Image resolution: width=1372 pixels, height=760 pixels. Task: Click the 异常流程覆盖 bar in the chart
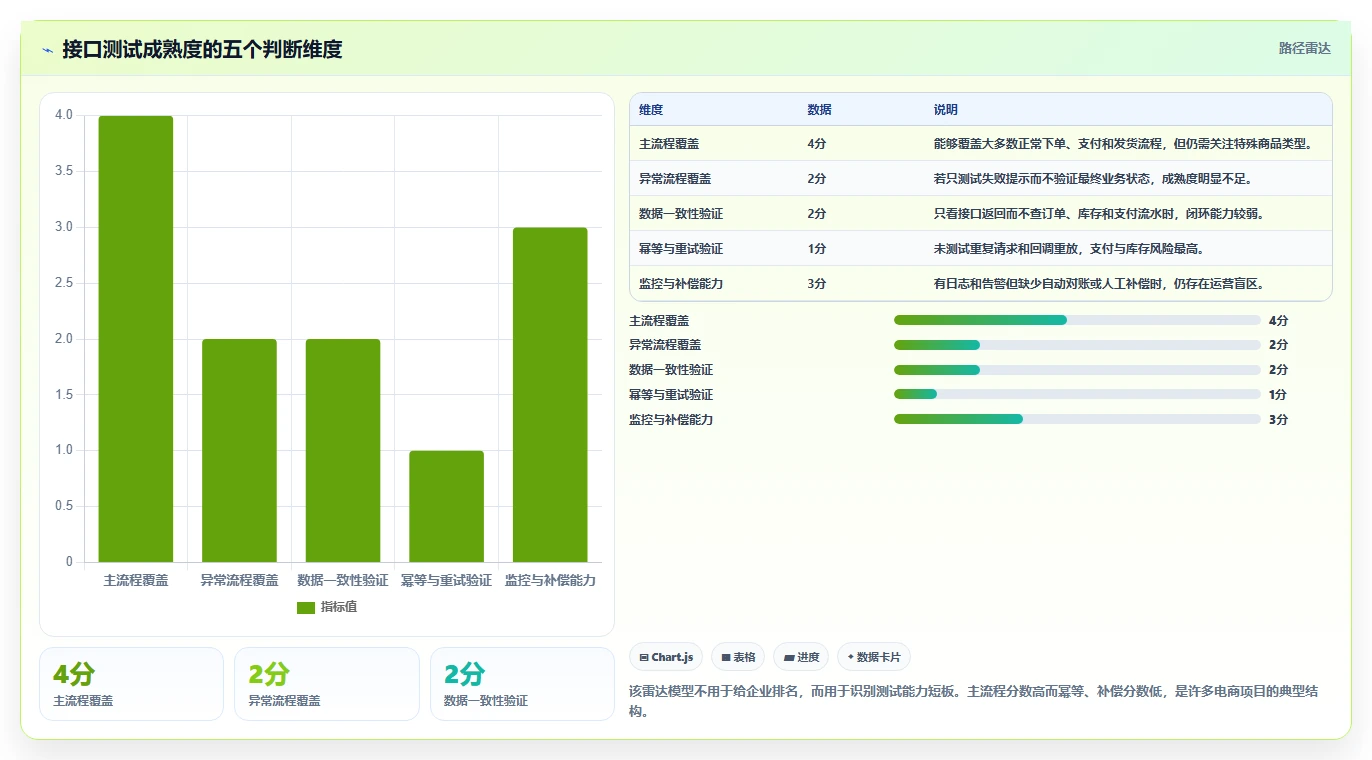point(239,451)
